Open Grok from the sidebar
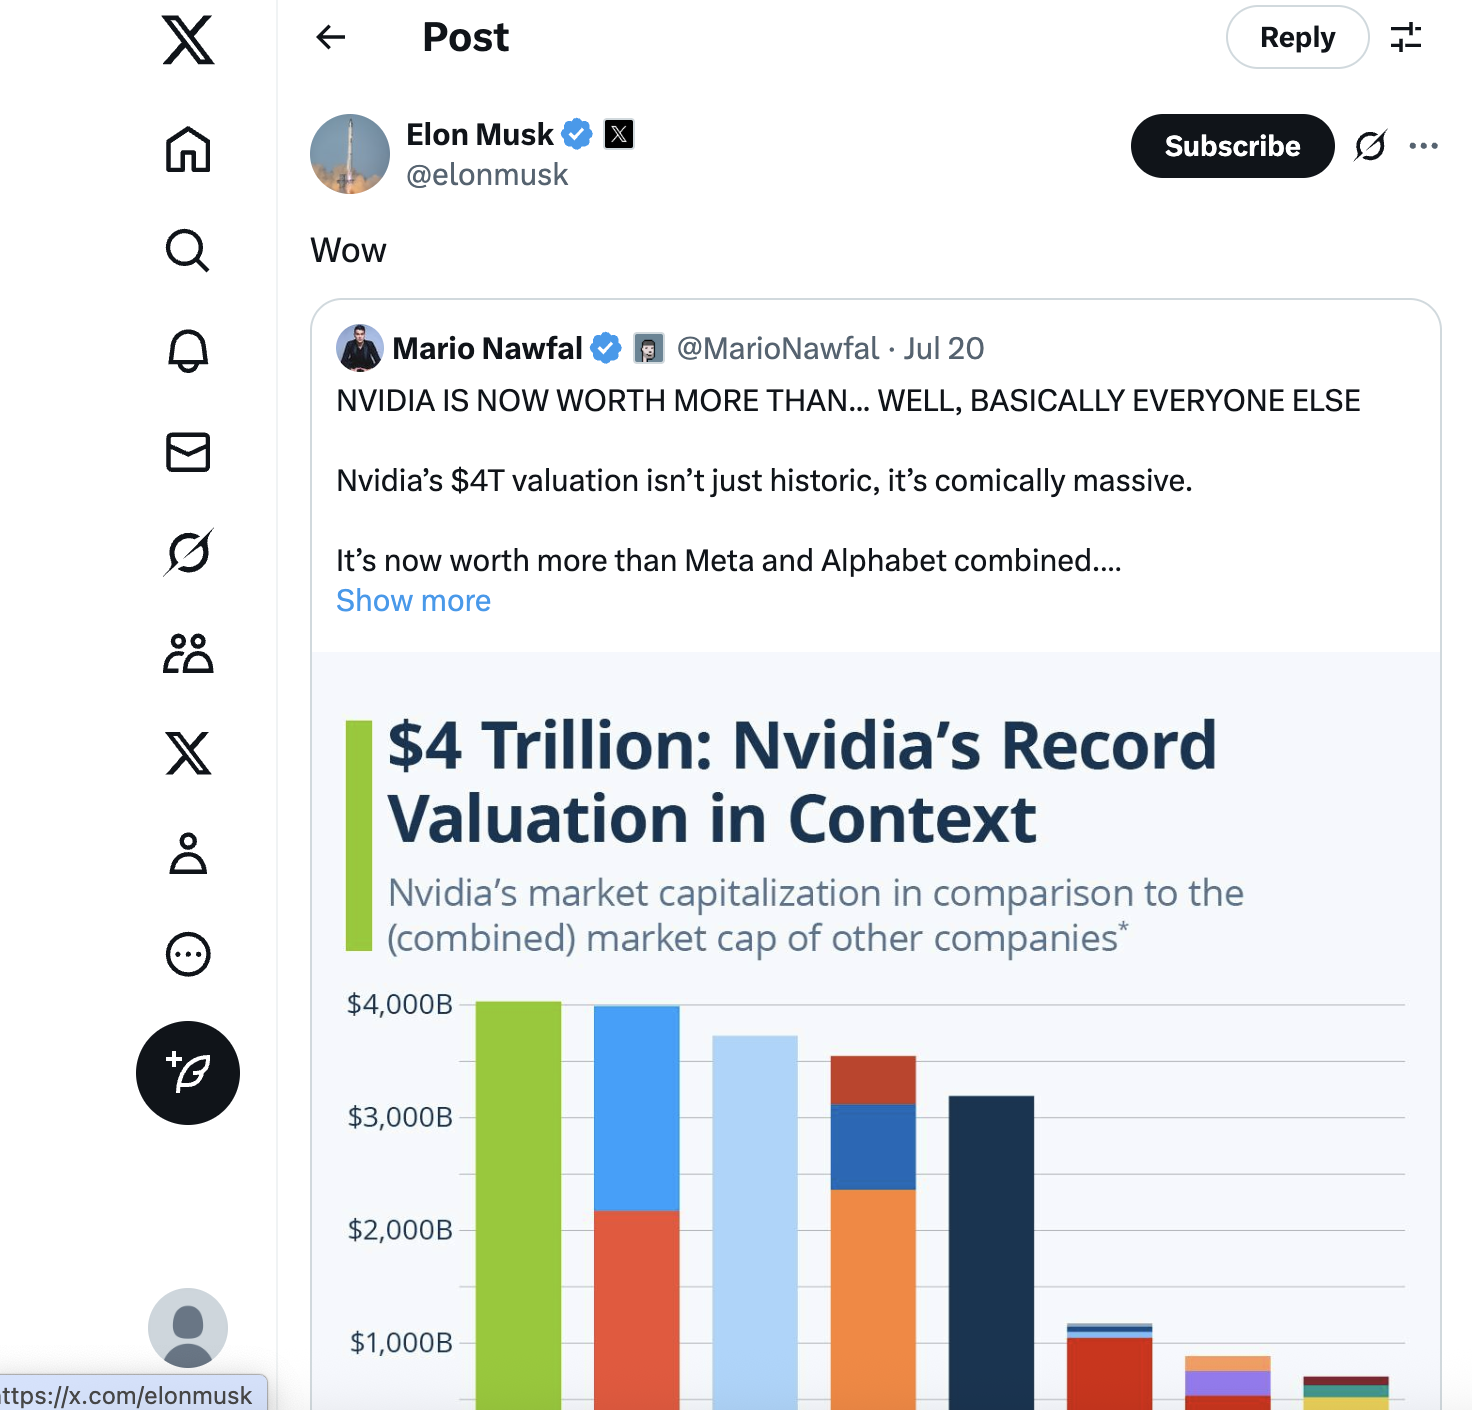 click(188, 552)
